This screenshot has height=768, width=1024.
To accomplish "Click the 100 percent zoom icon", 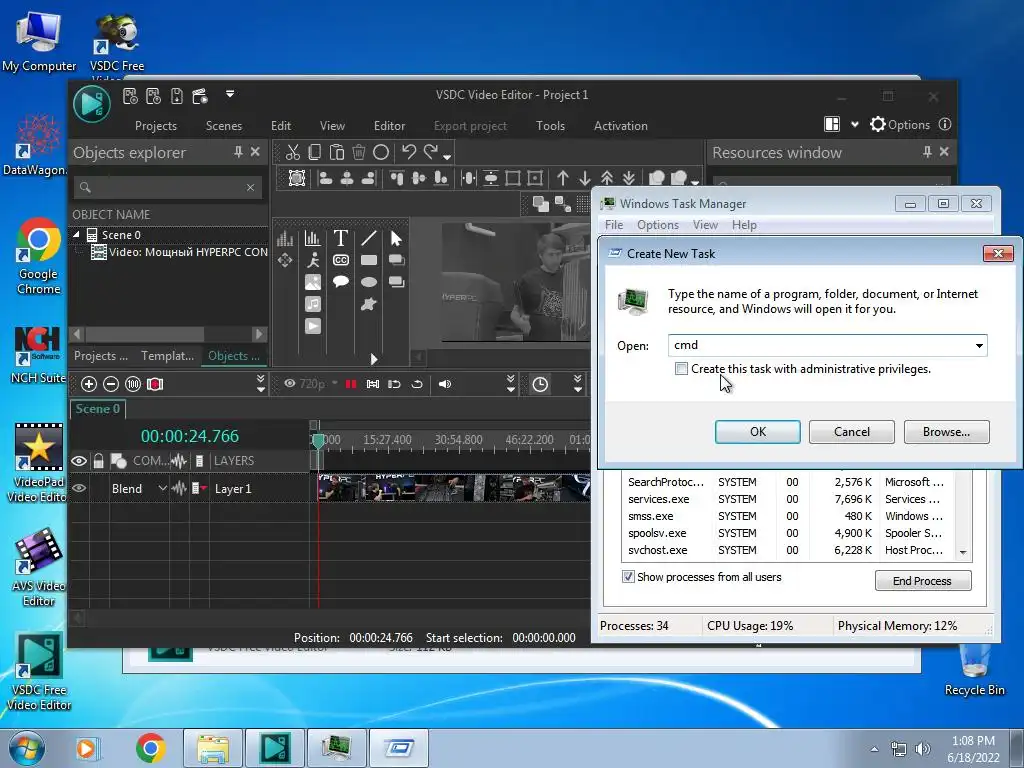I will (133, 384).
